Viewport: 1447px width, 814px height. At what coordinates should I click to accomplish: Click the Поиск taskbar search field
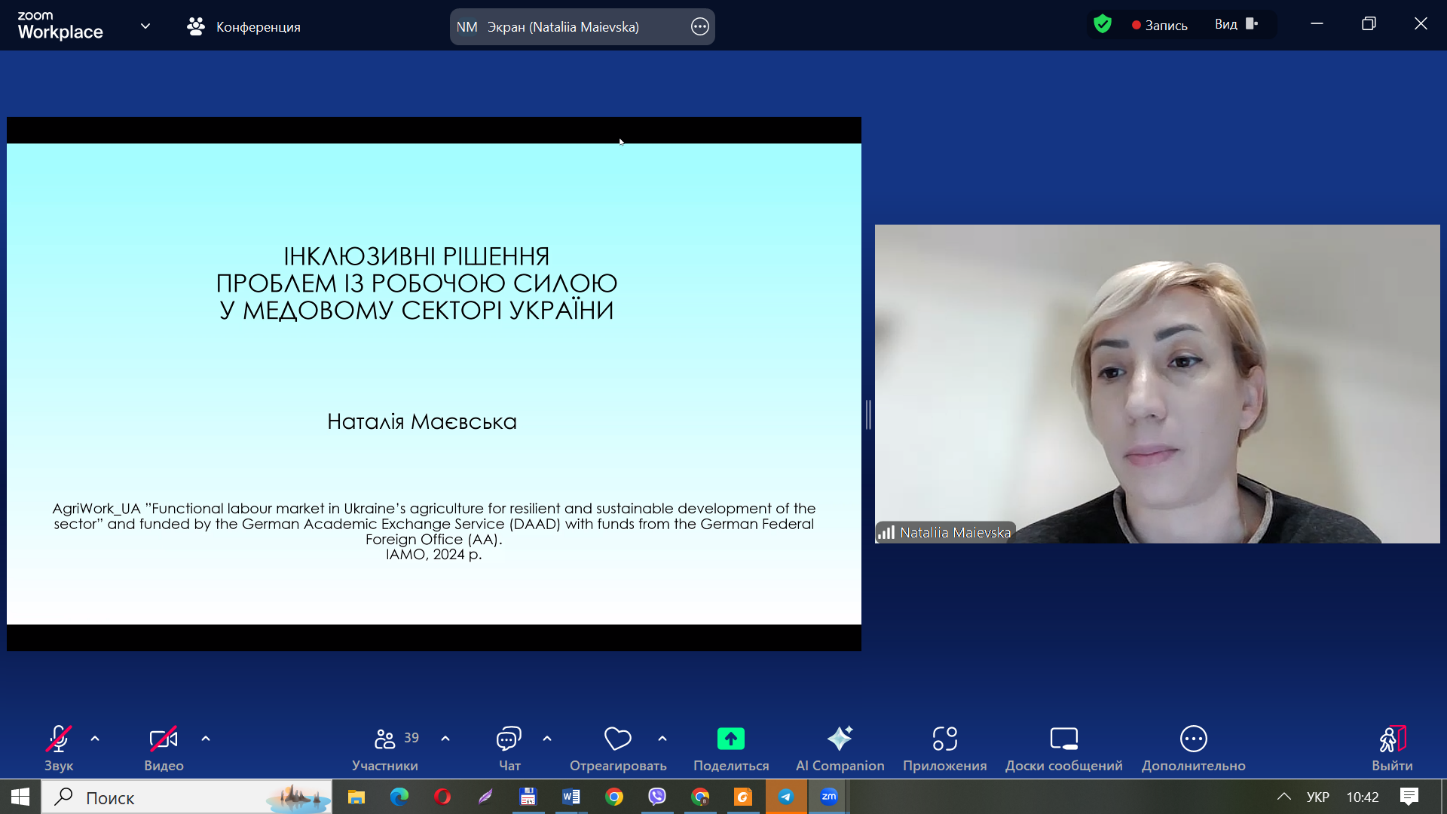point(187,797)
